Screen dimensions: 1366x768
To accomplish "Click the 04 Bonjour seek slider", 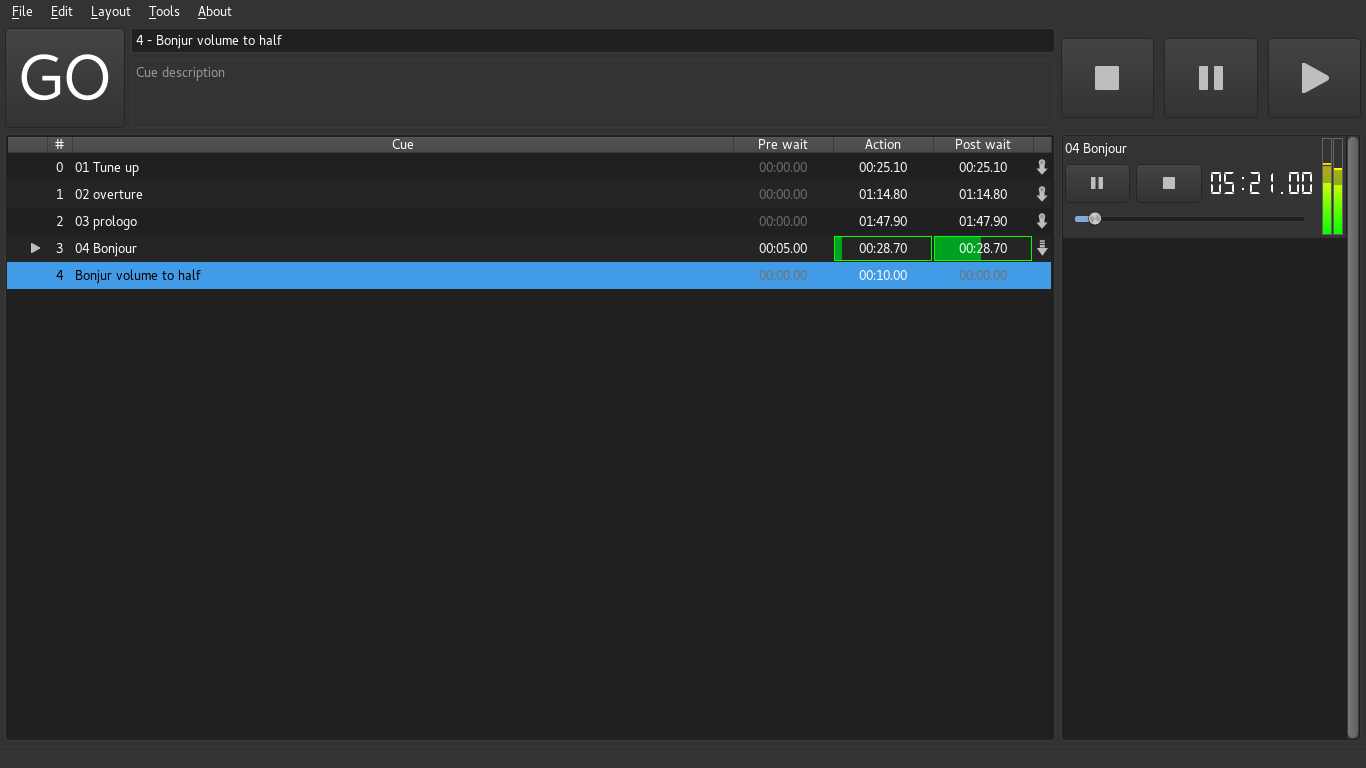I will click(1190, 219).
